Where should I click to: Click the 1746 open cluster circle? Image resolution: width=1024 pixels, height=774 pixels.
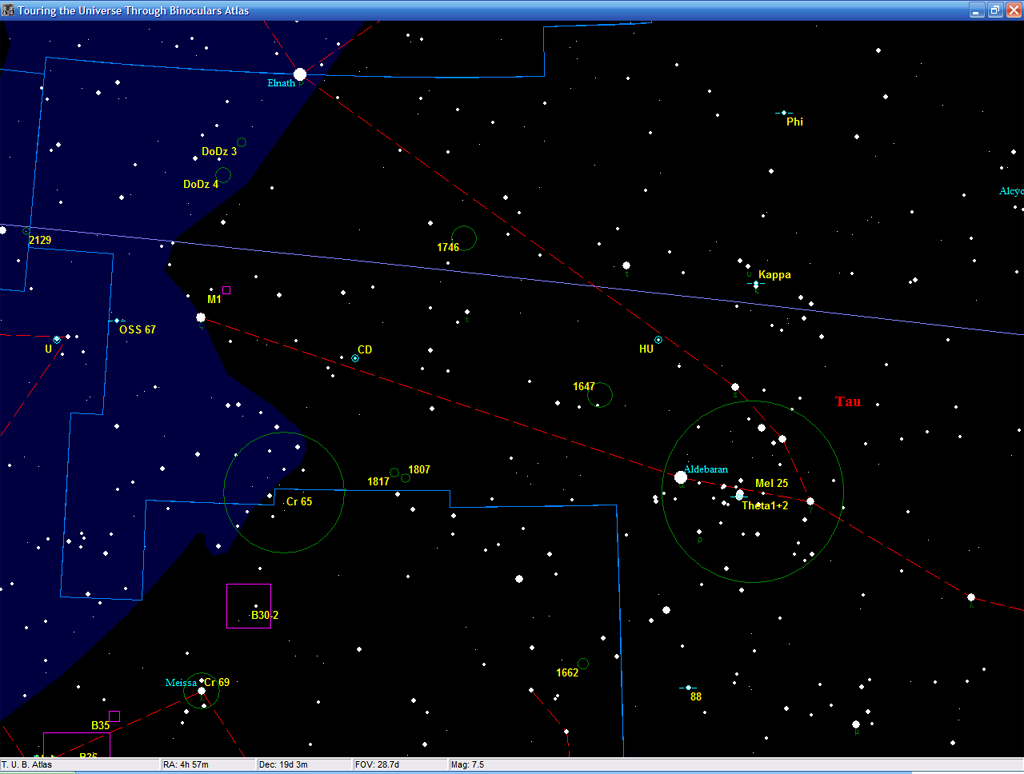tap(464, 238)
